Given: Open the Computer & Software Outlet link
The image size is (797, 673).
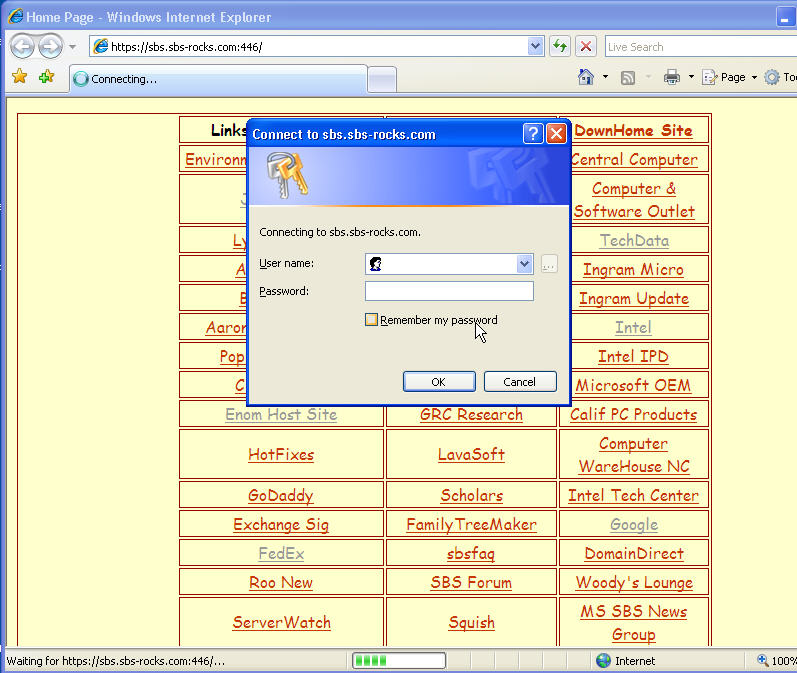Looking at the screenshot, I should 634,200.
